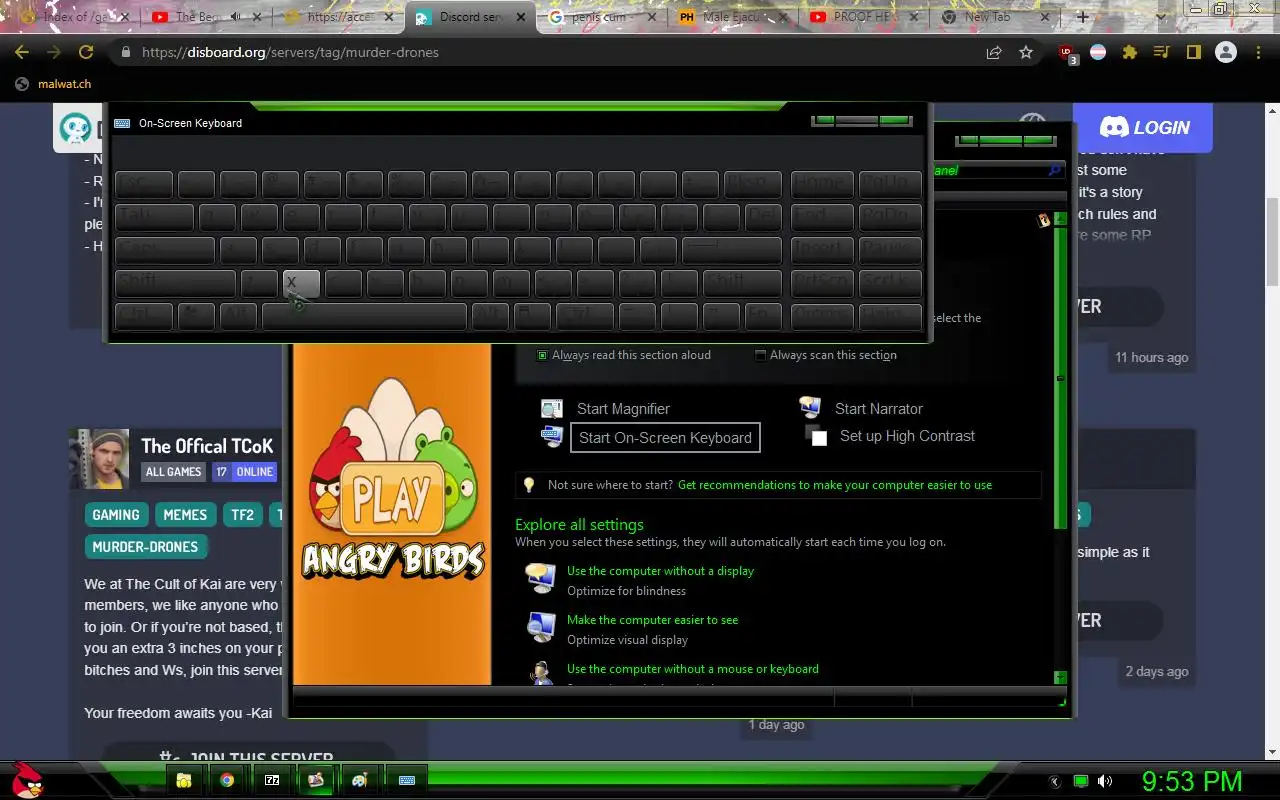Click the ALL GAMES category badge
1280x800 pixels.
pyautogui.click(x=174, y=472)
